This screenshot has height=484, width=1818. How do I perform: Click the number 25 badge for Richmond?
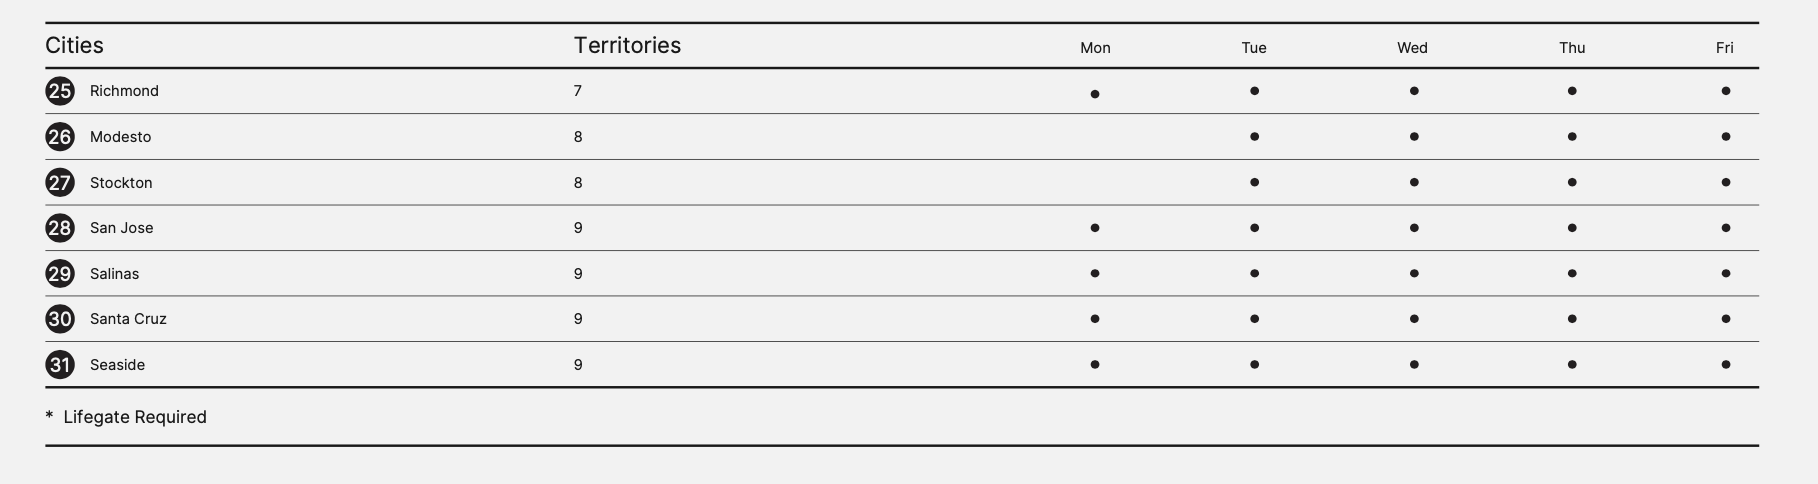tap(60, 91)
